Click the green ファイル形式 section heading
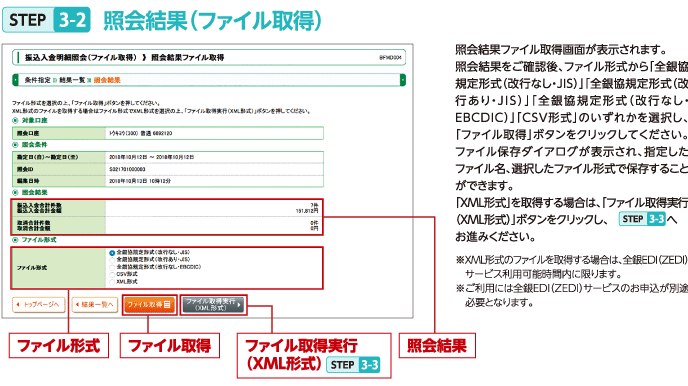This screenshot has width=688, height=386. (x=39, y=240)
